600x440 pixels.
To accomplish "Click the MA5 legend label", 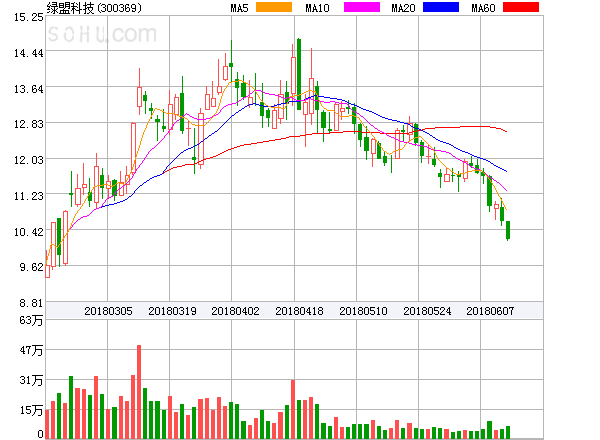I will pyautogui.click(x=240, y=8).
